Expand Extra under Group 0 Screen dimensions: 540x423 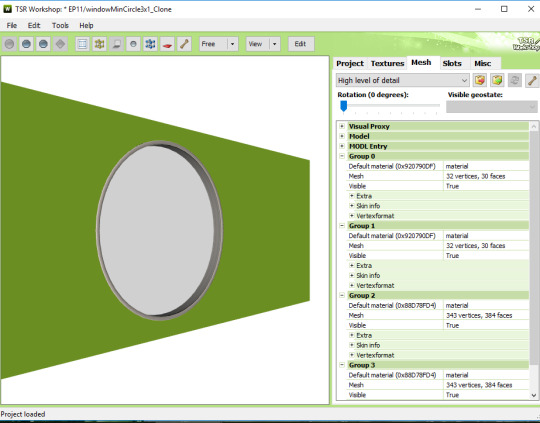coord(352,196)
